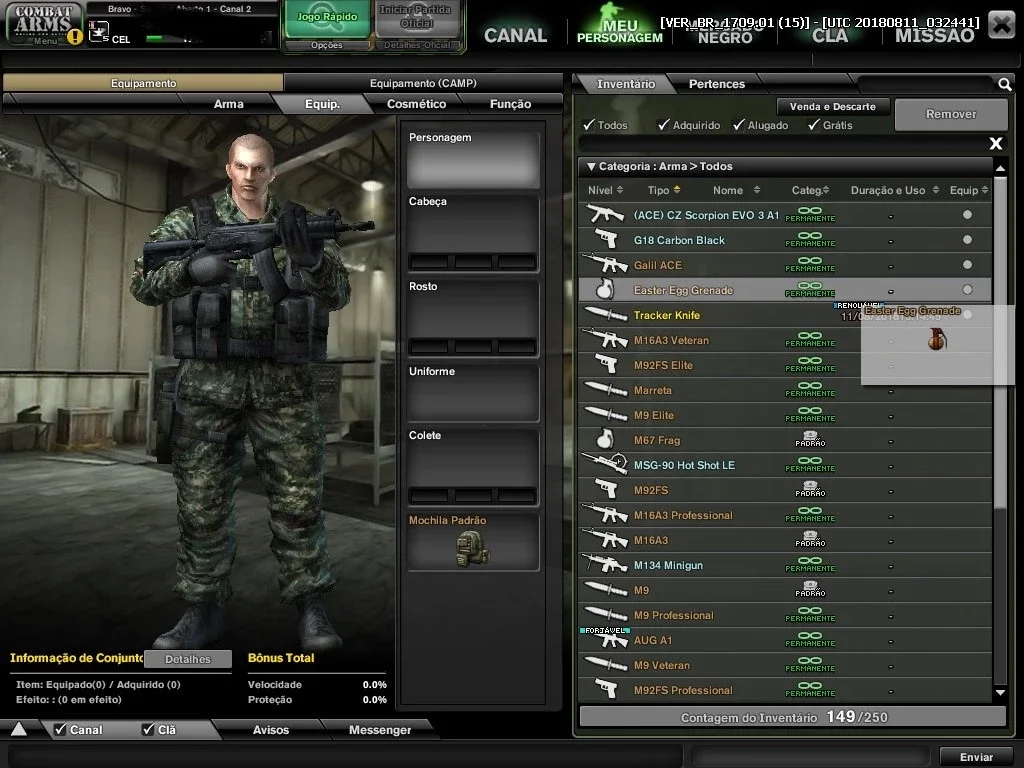
Task: Sort inventory by Nível column
Action: point(605,190)
